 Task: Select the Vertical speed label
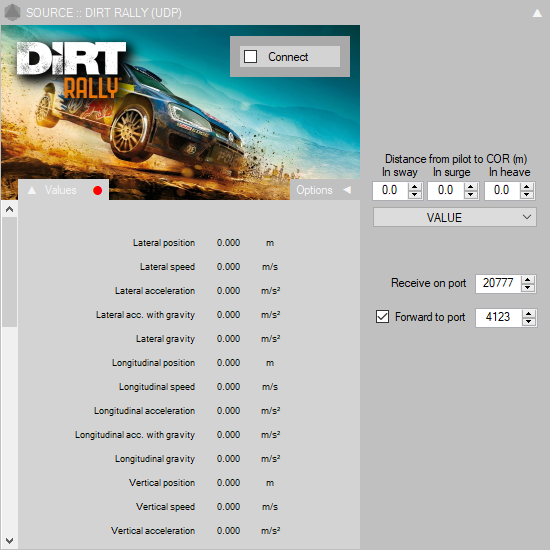[x=166, y=507]
